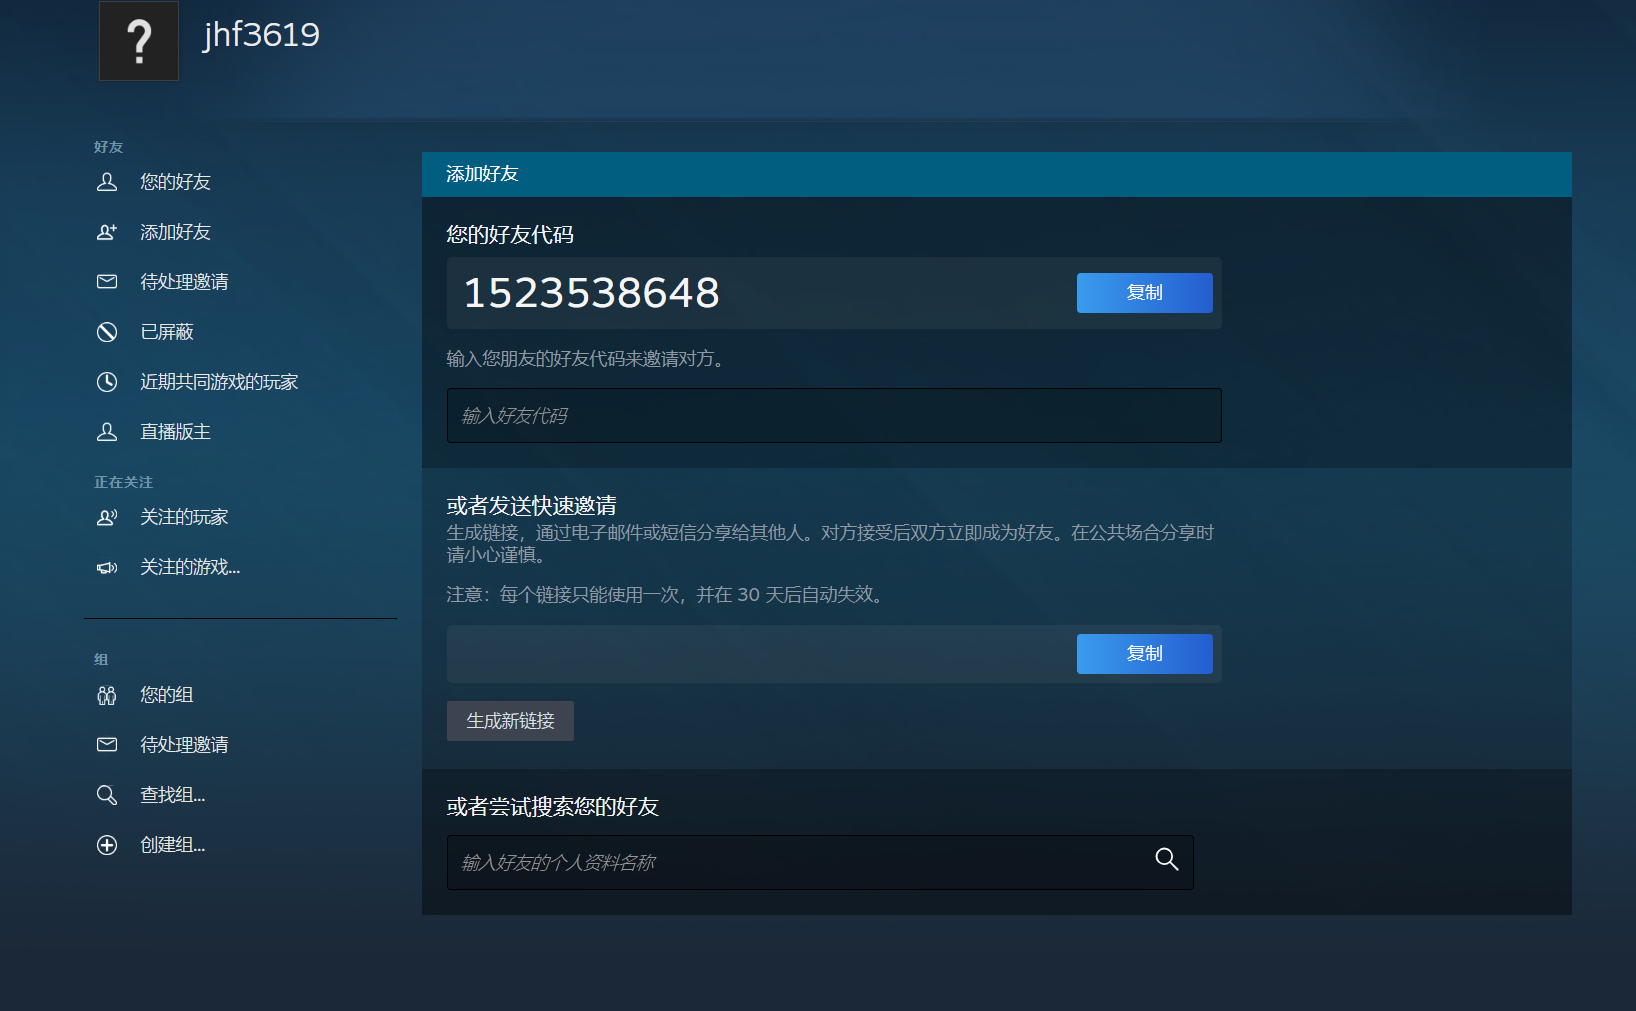1636x1011 pixels.
Task: Click the plus circle icon beside 创建组
Action: point(107,845)
